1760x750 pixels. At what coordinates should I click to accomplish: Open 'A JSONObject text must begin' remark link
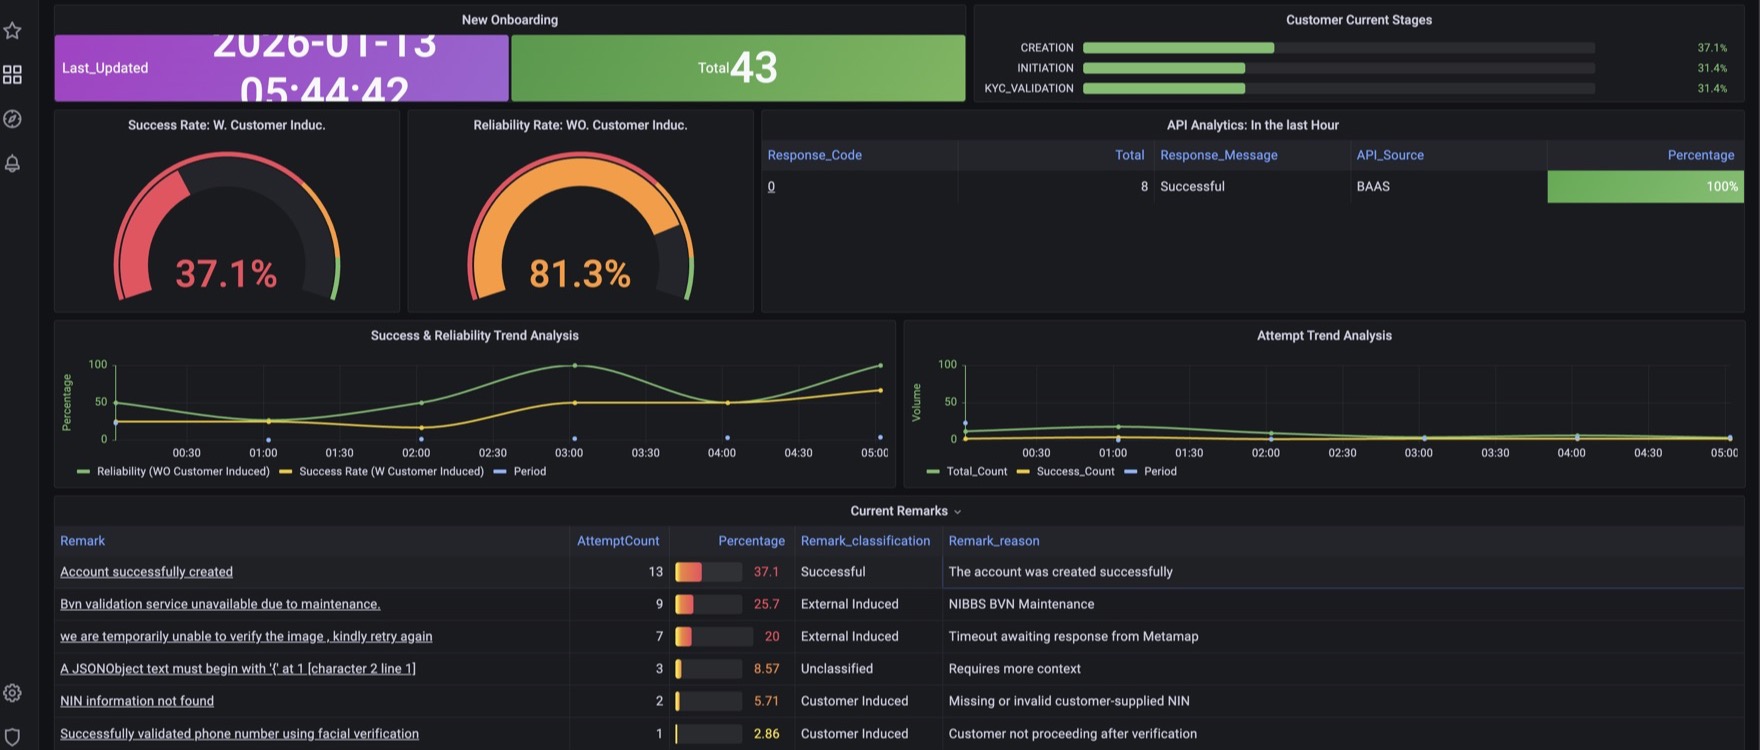pos(238,669)
